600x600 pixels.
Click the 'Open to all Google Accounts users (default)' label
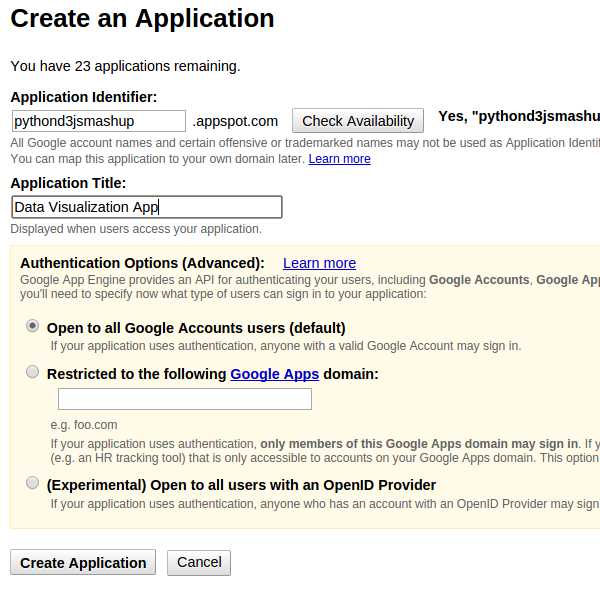(x=196, y=328)
